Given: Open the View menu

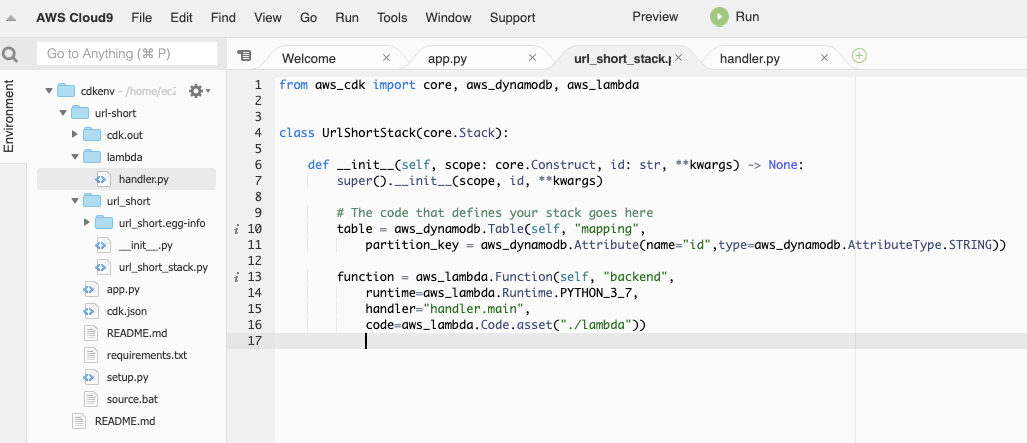Looking at the screenshot, I should pyautogui.click(x=268, y=18).
